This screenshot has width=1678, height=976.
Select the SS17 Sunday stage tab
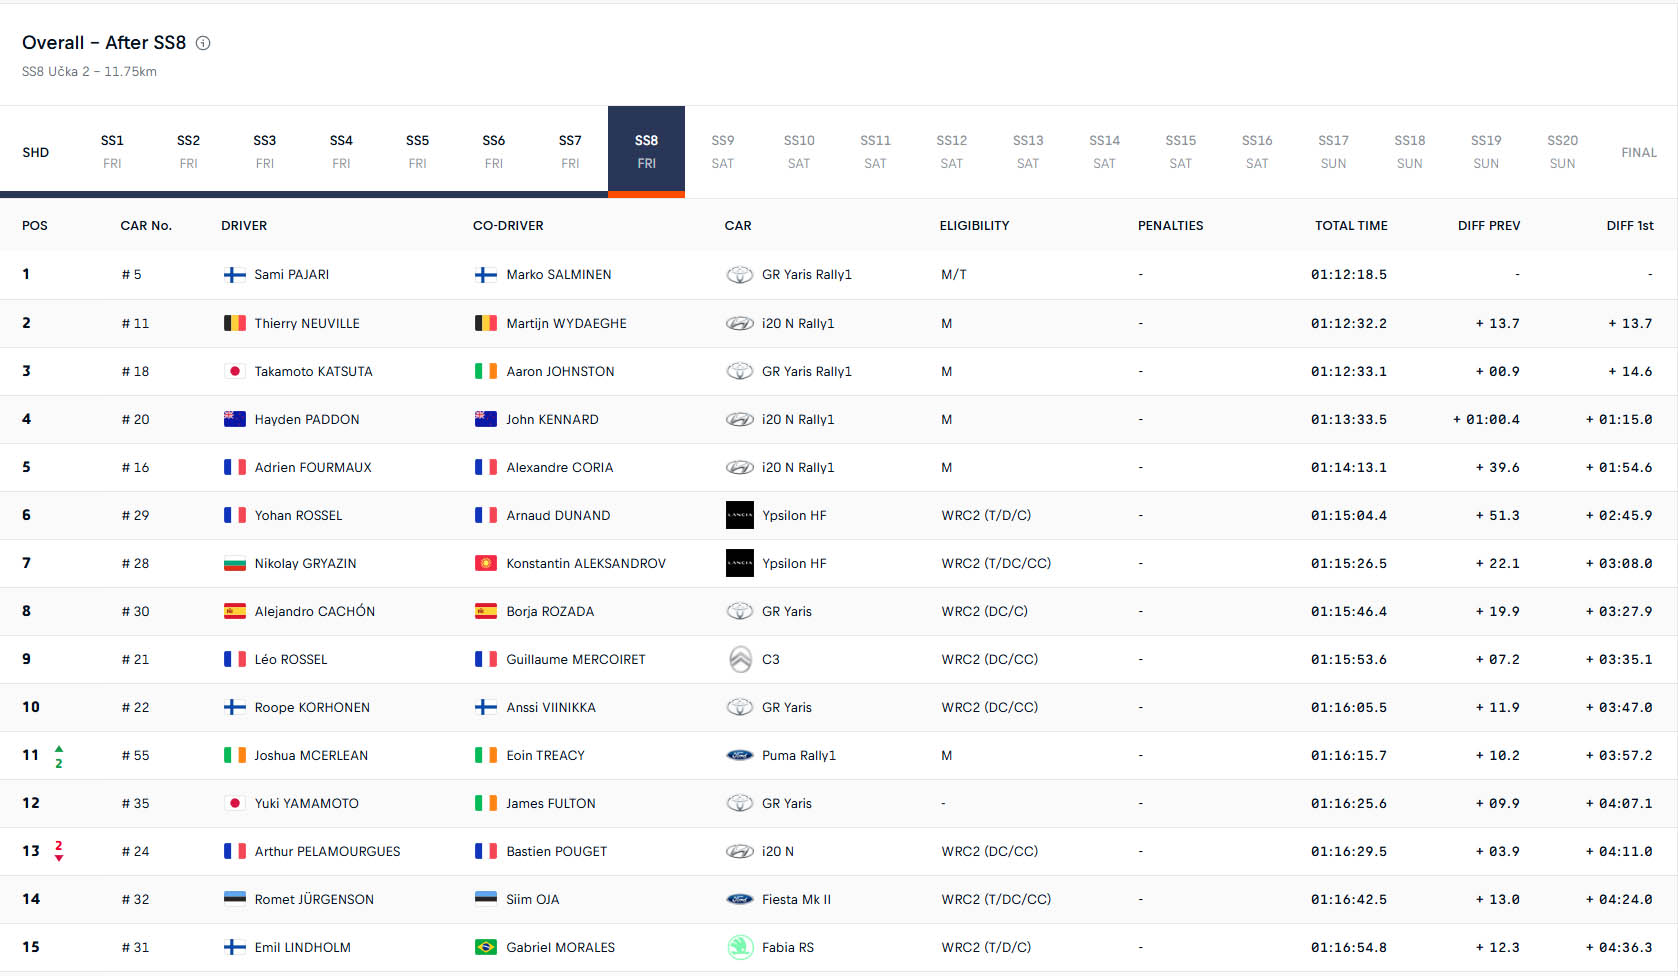(x=1333, y=152)
